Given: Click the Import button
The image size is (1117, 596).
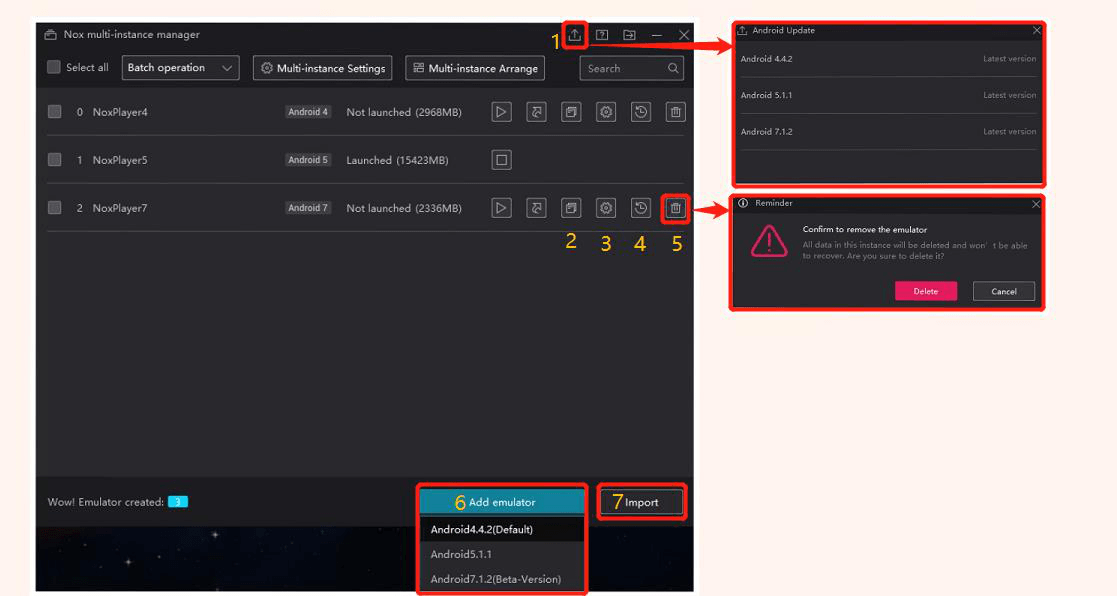Looking at the screenshot, I should pos(641,502).
